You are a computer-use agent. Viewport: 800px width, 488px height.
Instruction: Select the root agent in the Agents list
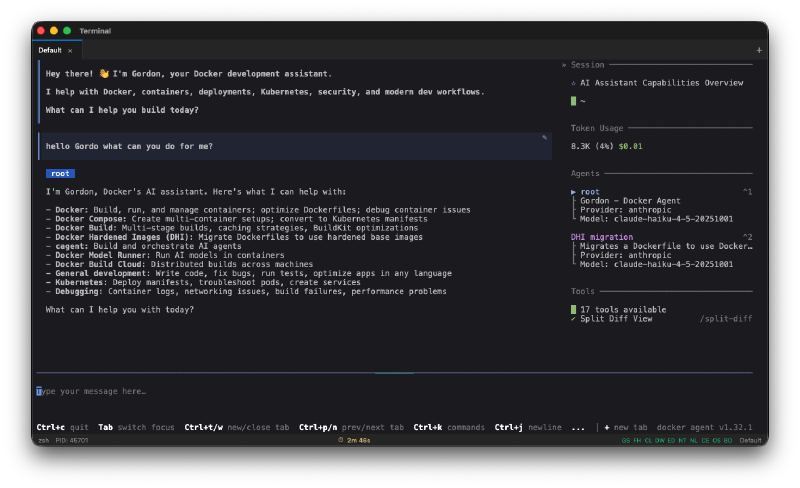tap(590, 192)
